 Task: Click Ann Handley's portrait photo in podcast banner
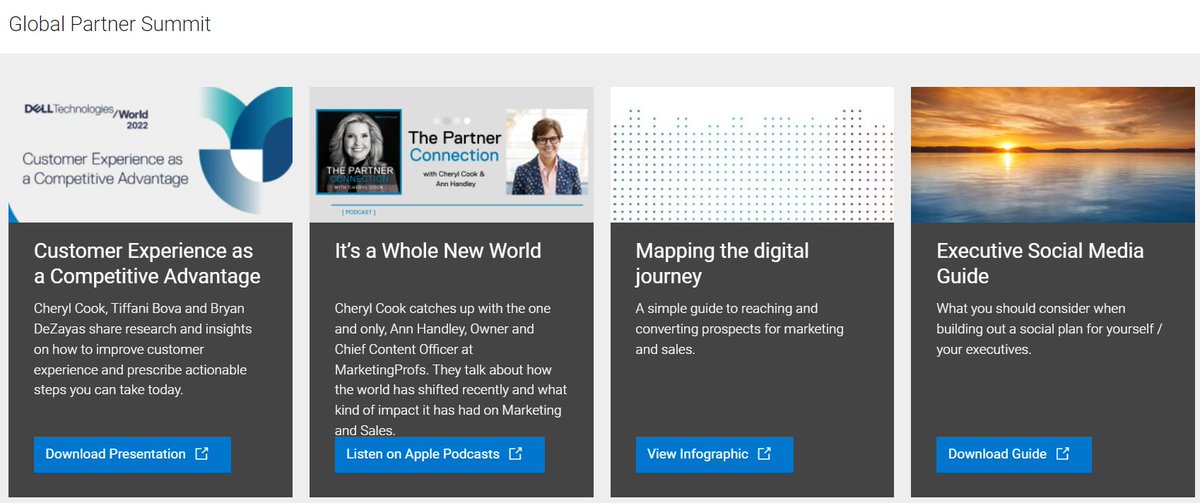(x=545, y=152)
